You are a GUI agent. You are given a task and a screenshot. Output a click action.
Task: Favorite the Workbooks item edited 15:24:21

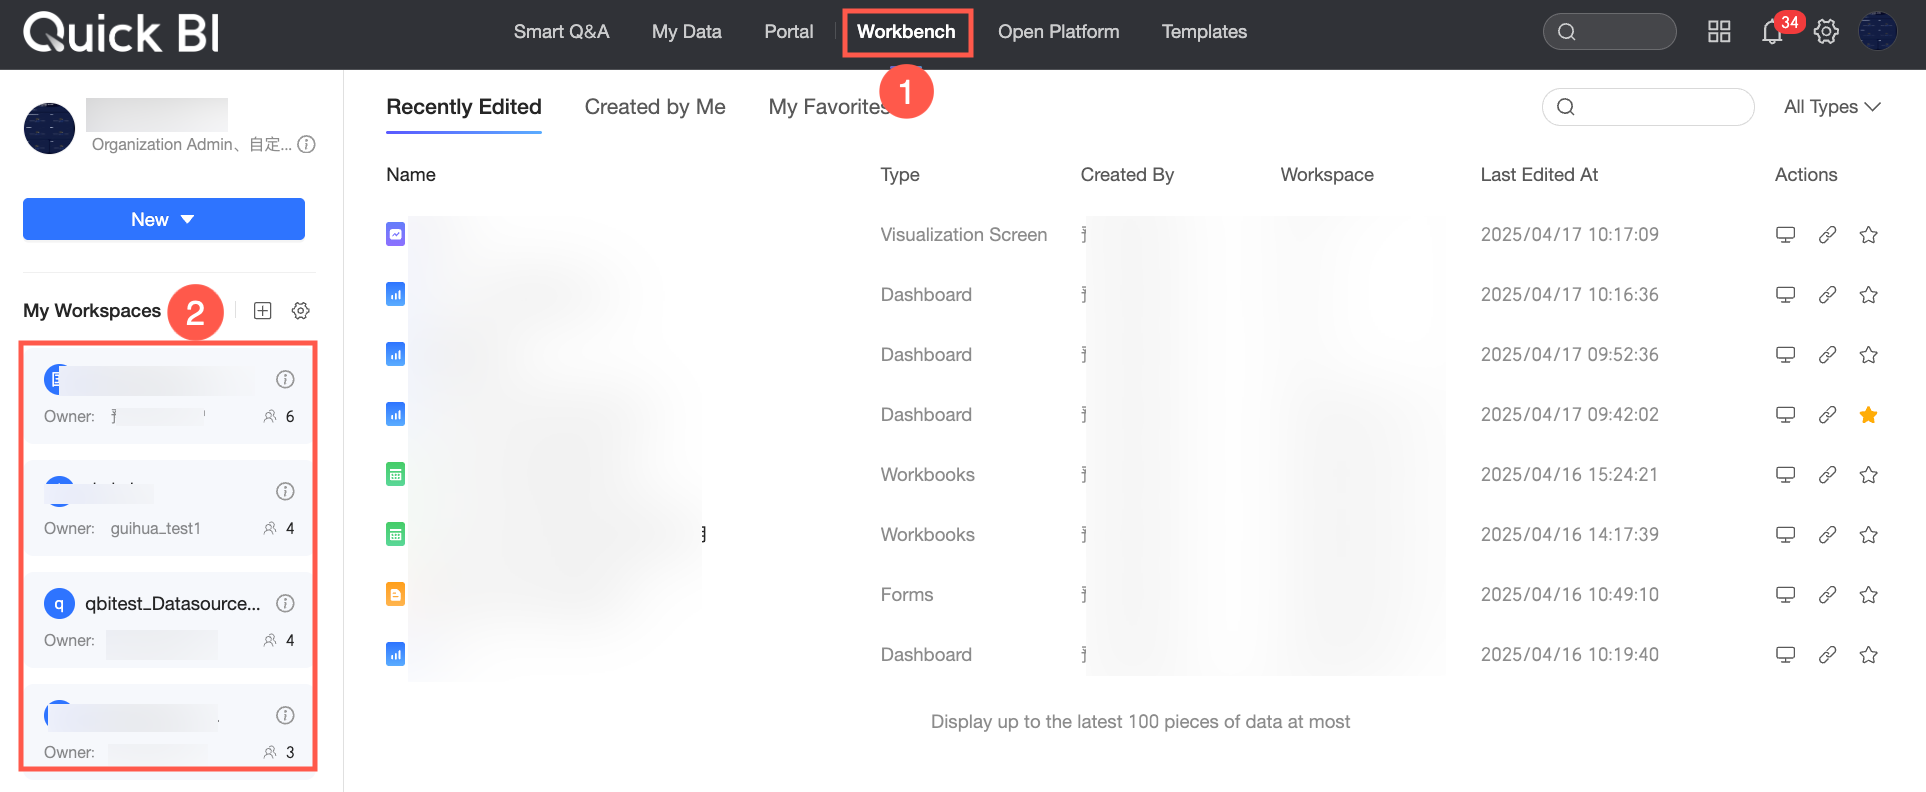coord(1868,475)
